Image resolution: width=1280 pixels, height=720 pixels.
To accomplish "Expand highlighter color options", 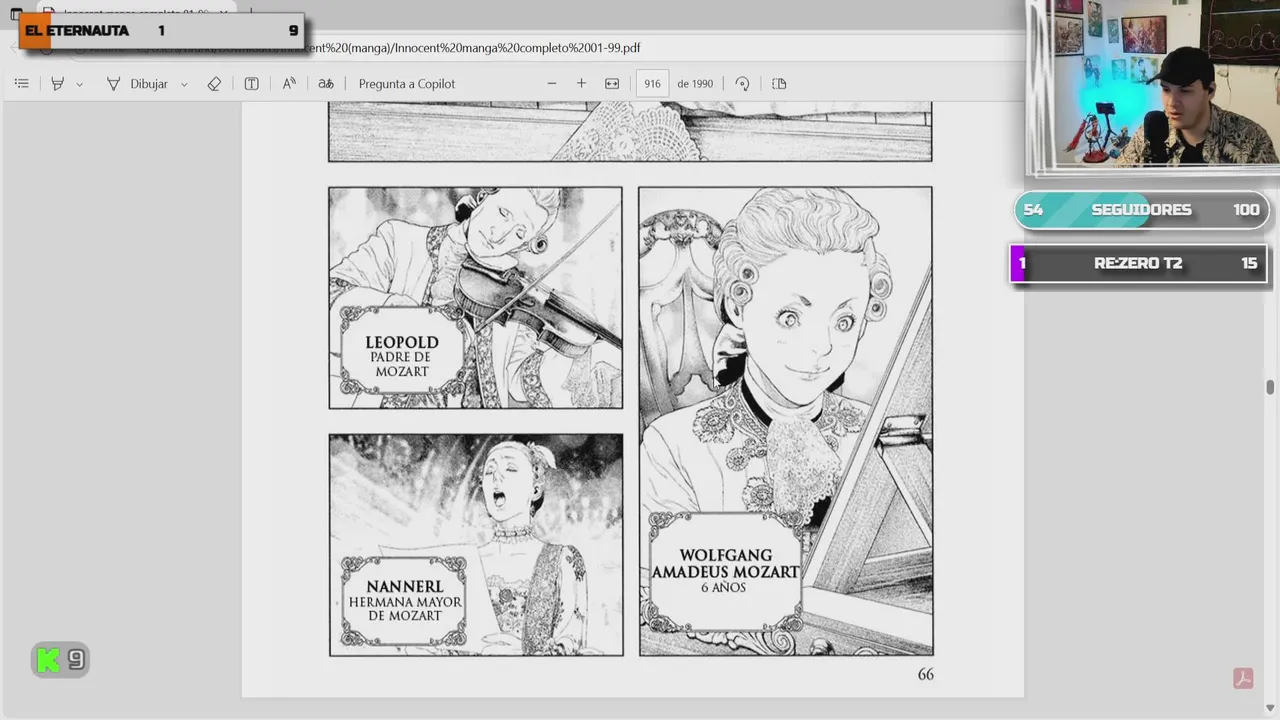I will 80,84.
